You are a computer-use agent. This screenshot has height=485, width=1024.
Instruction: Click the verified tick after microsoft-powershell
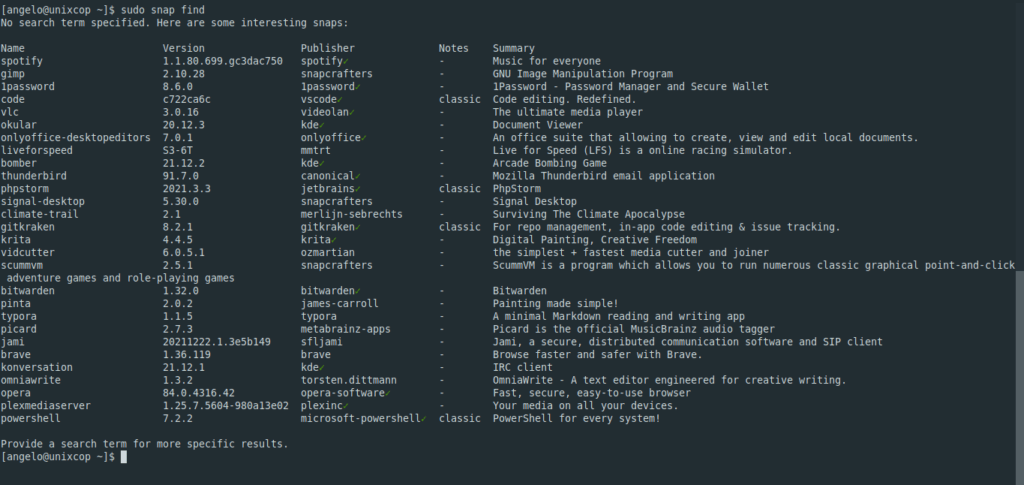(x=423, y=418)
